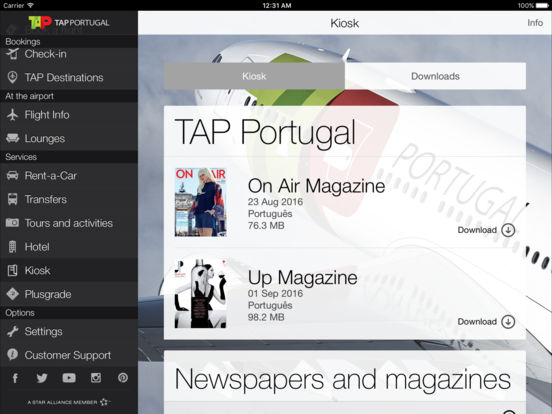Click the 23 Aug 2016 date
The width and height of the screenshot is (552, 414).
pos(275,202)
